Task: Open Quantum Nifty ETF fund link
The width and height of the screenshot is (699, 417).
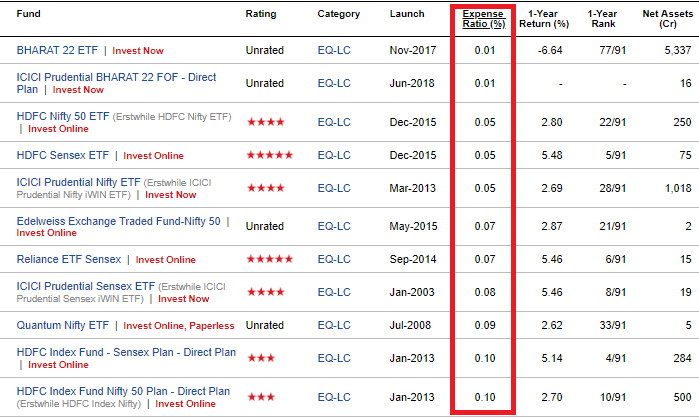Action: [62, 325]
